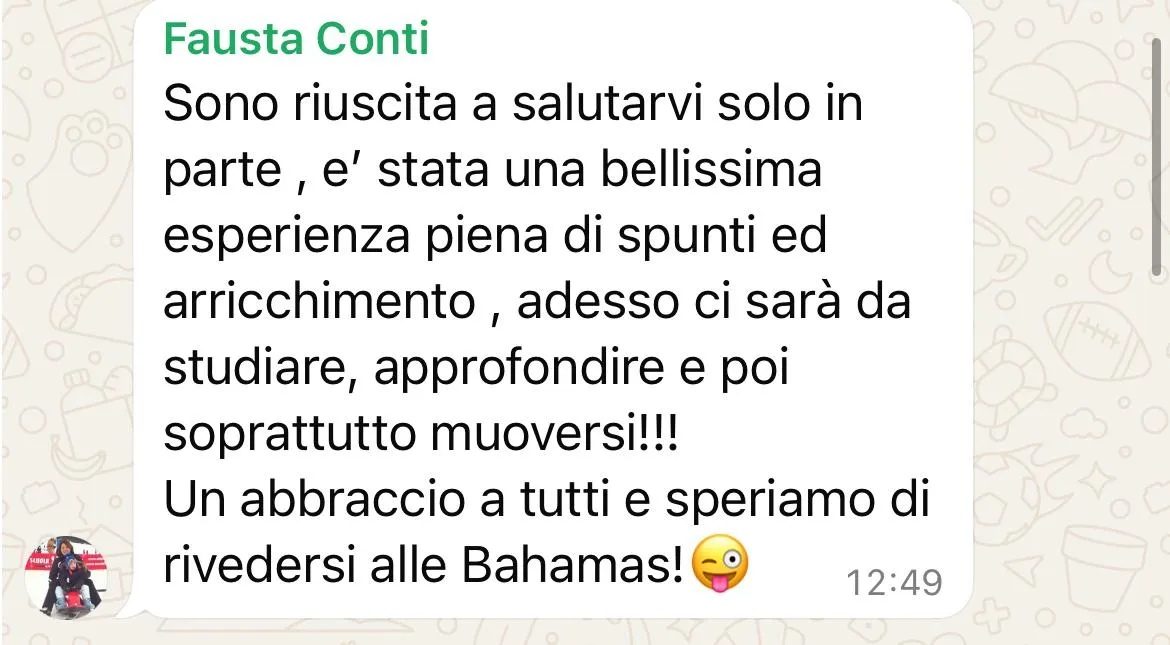
Task: Click the 12:49 message timestamp
Action: 894,582
